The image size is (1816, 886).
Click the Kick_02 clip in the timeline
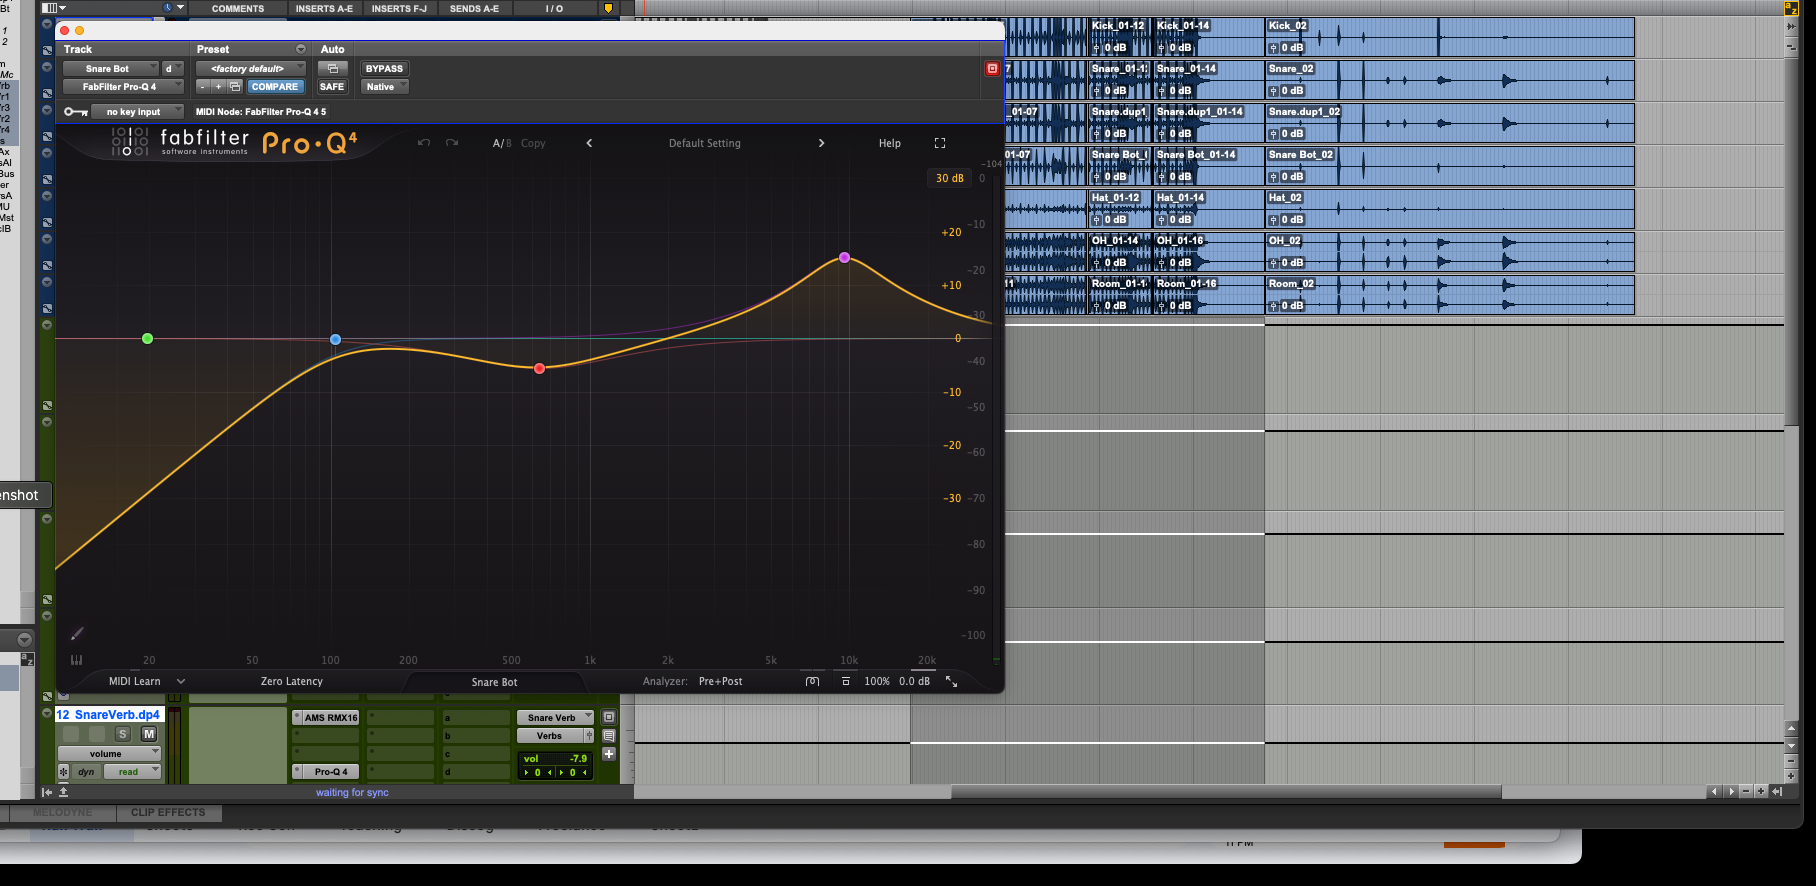pyautogui.click(x=1450, y=37)
